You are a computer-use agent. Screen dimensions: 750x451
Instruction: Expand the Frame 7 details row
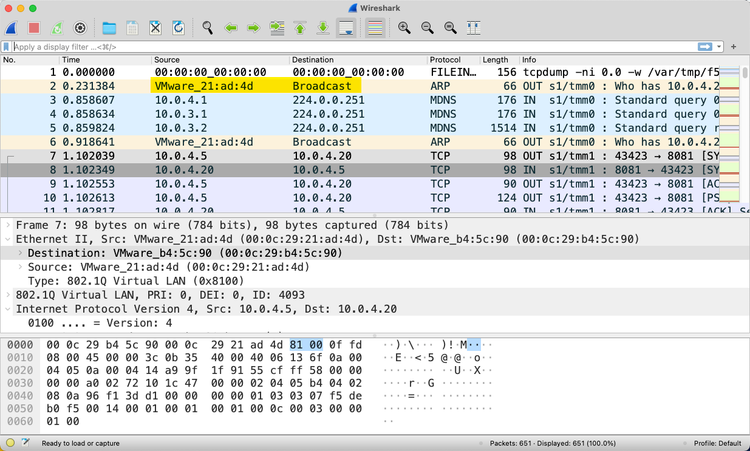pos(9,225)
